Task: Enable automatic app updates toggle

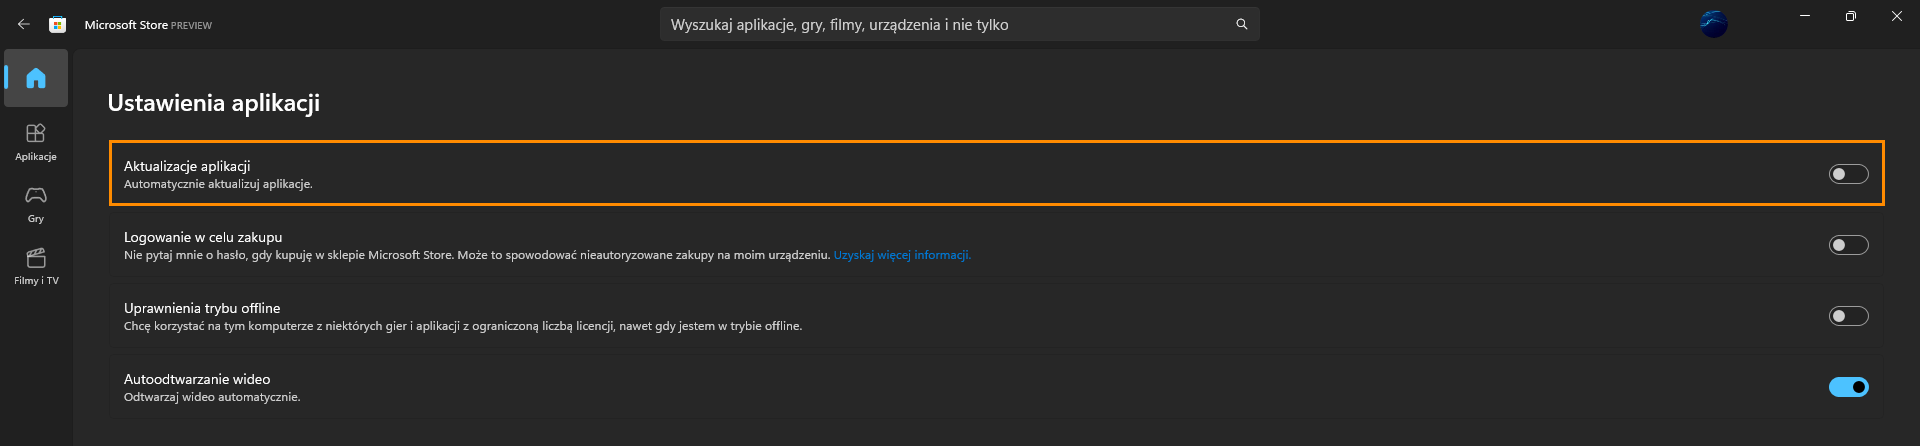Action: coord(1849,174)
